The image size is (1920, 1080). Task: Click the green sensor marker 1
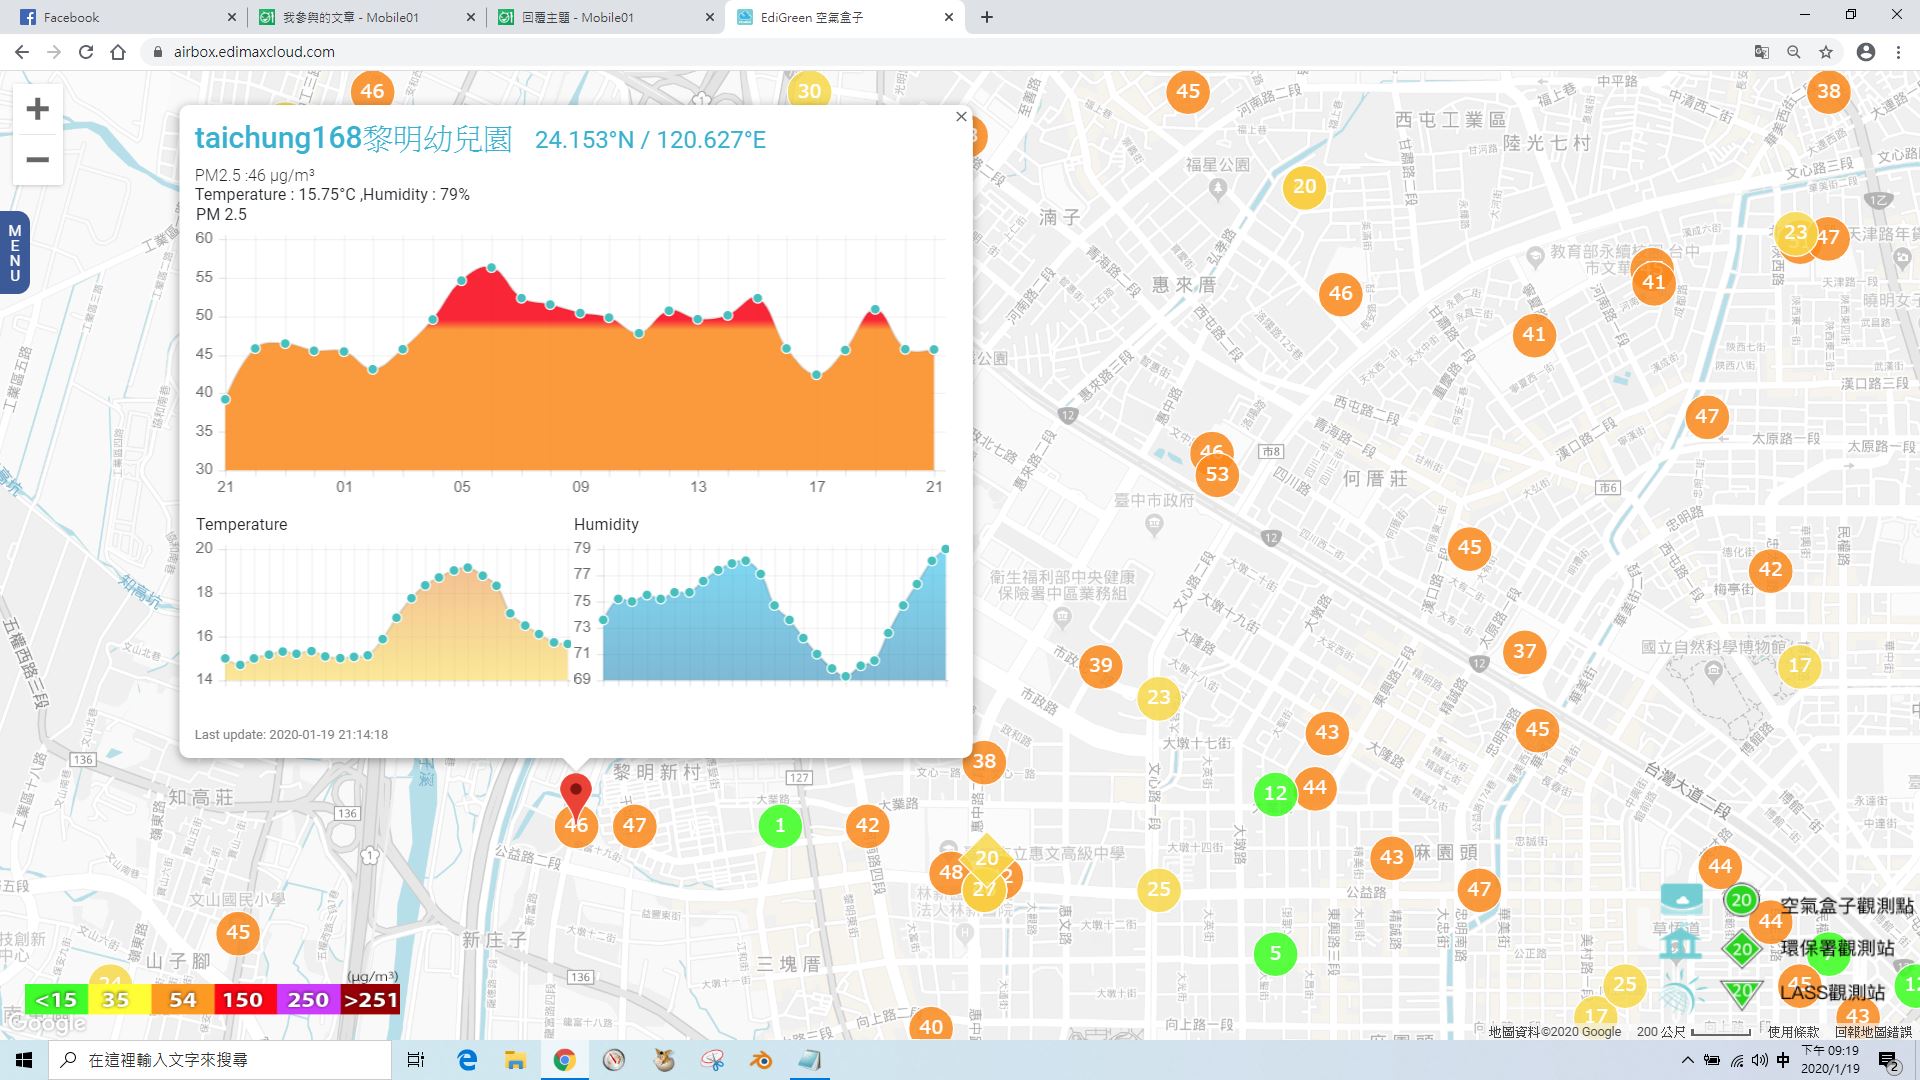coord(780,826)
